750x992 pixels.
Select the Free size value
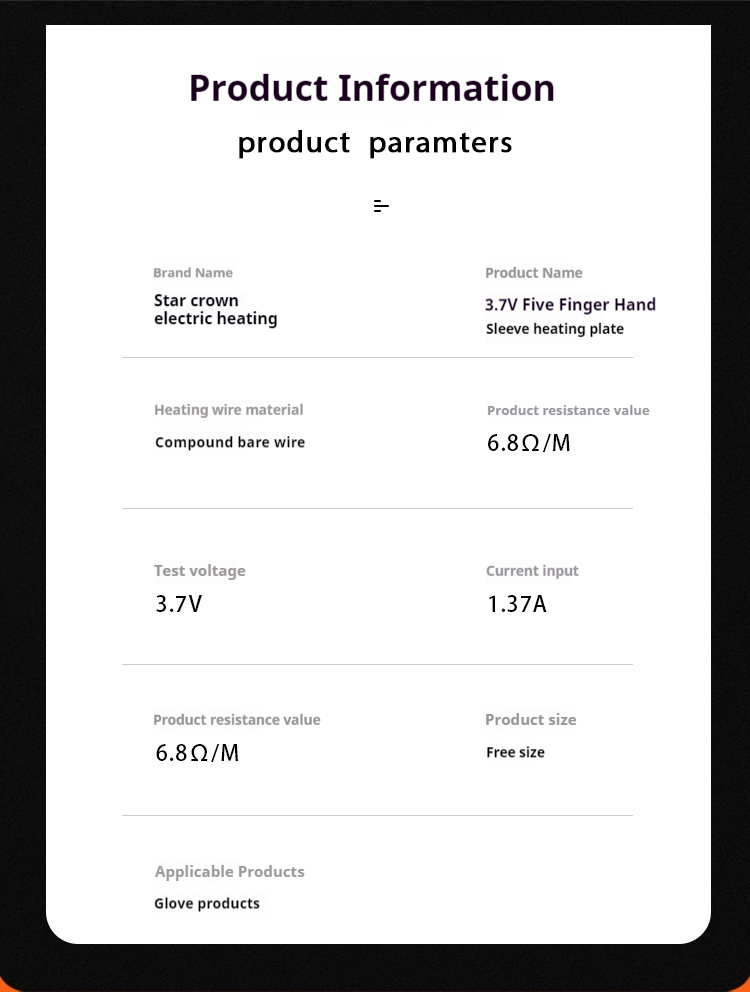[x=515, y=752]
